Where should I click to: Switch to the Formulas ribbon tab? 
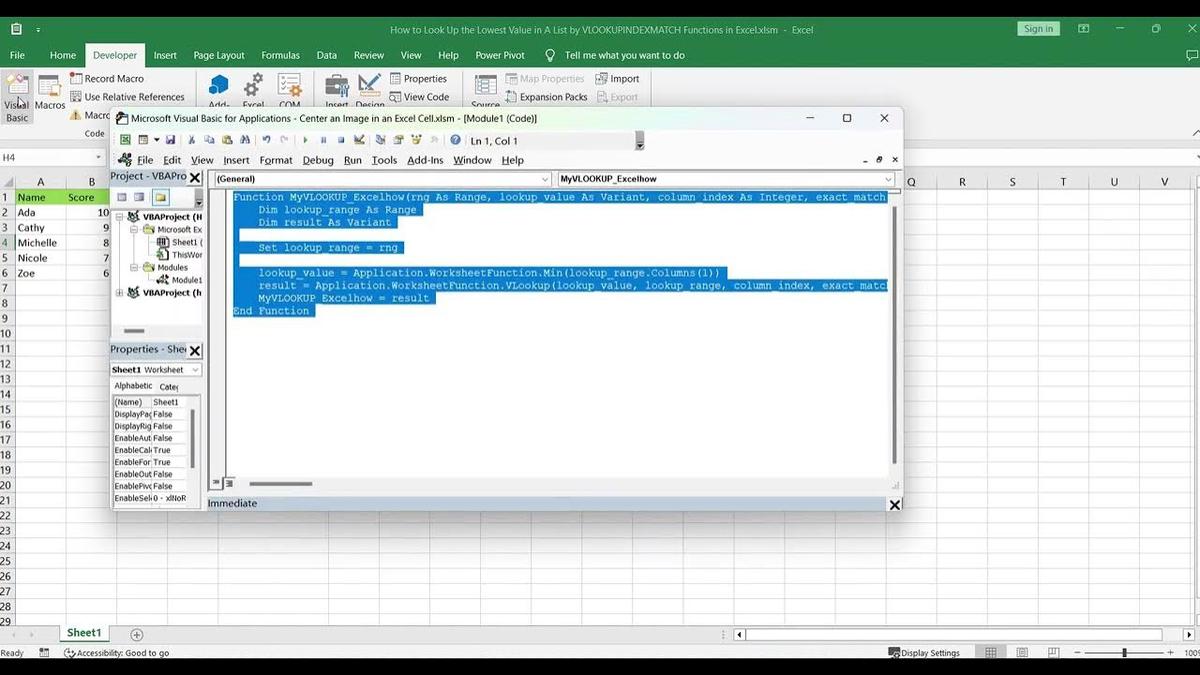[280, 55]
